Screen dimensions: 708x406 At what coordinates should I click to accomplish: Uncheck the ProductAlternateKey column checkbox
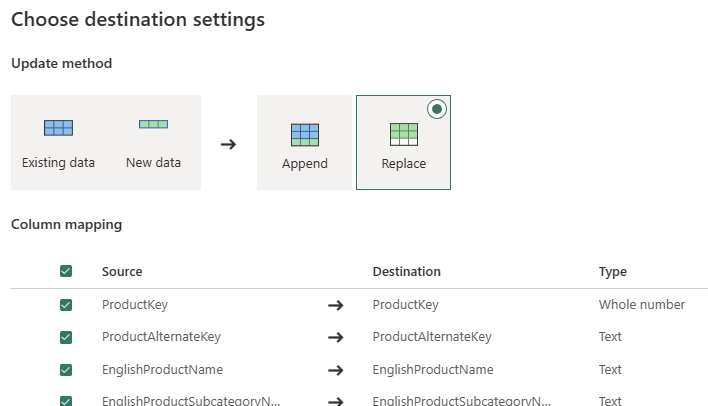pos(66,337)
